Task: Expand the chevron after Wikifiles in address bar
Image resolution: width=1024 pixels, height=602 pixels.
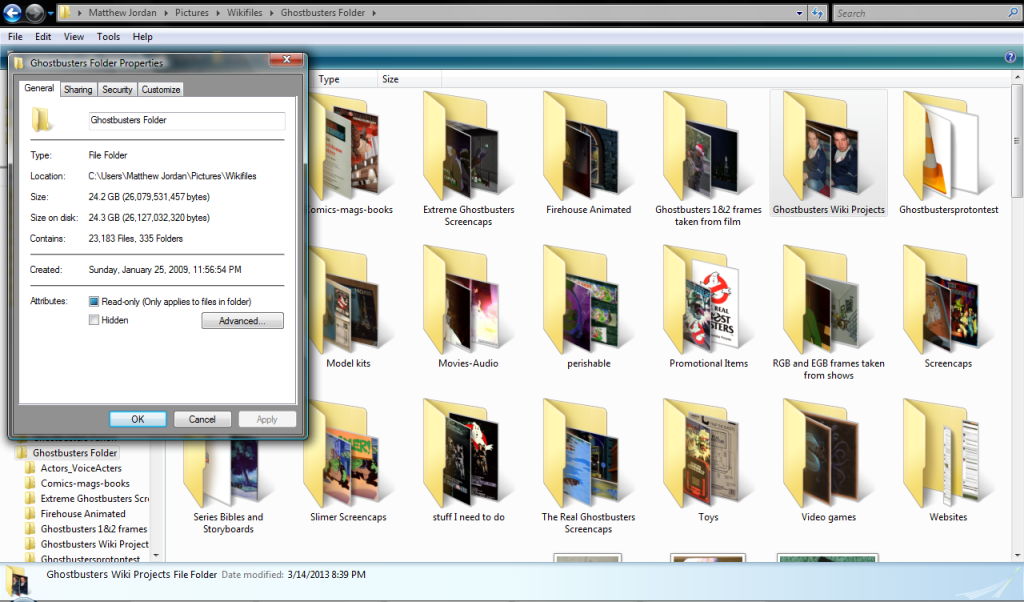Action: pos(272,13)
